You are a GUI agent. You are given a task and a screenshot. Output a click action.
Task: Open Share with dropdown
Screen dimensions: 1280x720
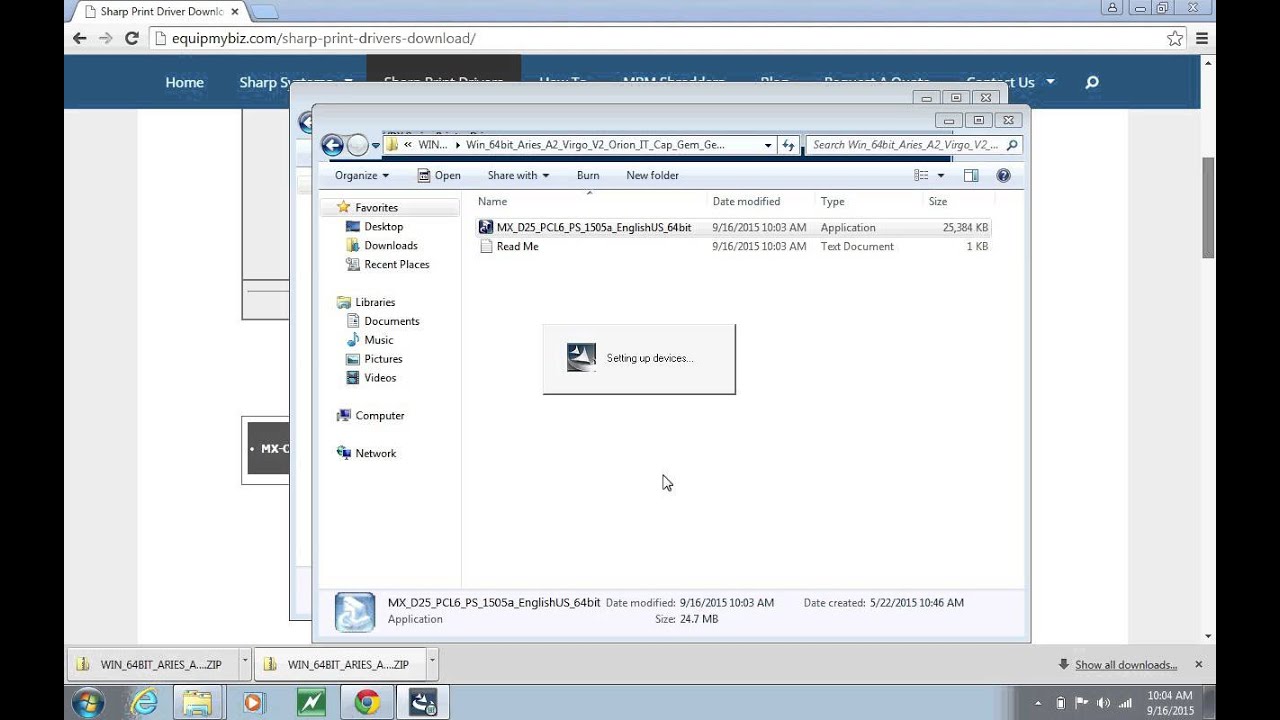[x=518, y=175]
